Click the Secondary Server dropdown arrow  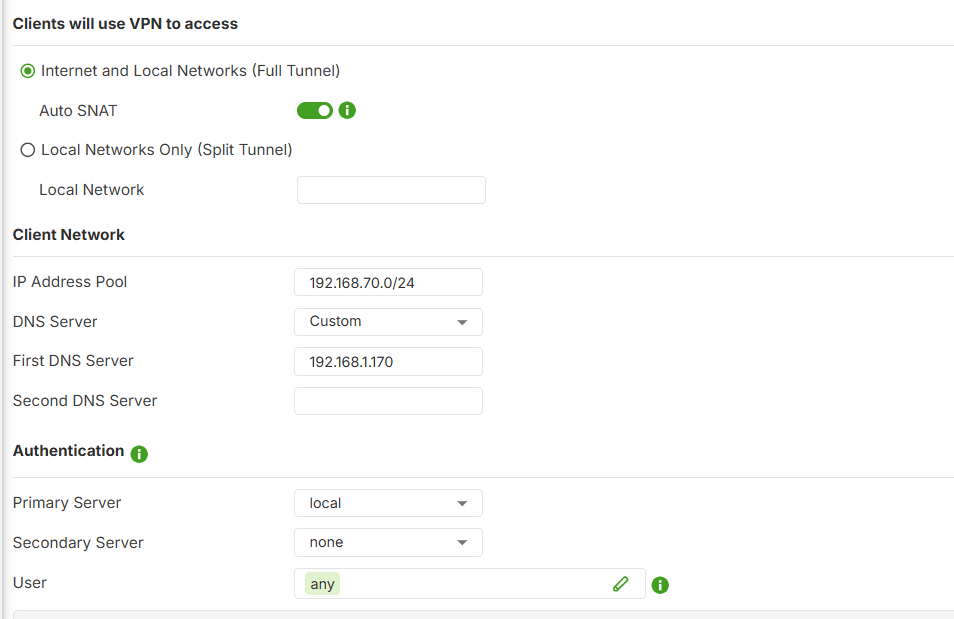tap(462, 543)
